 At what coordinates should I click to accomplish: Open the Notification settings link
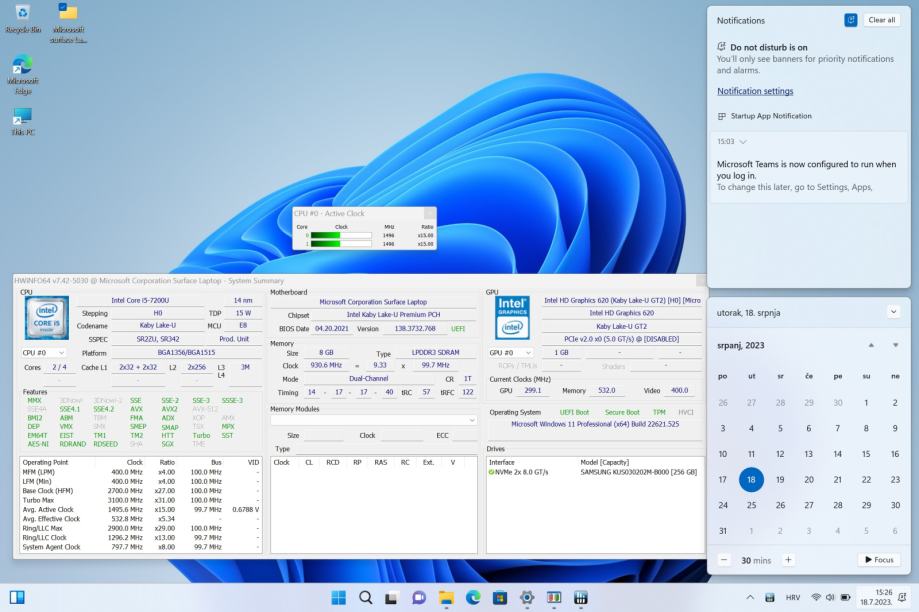coord(755,91)
